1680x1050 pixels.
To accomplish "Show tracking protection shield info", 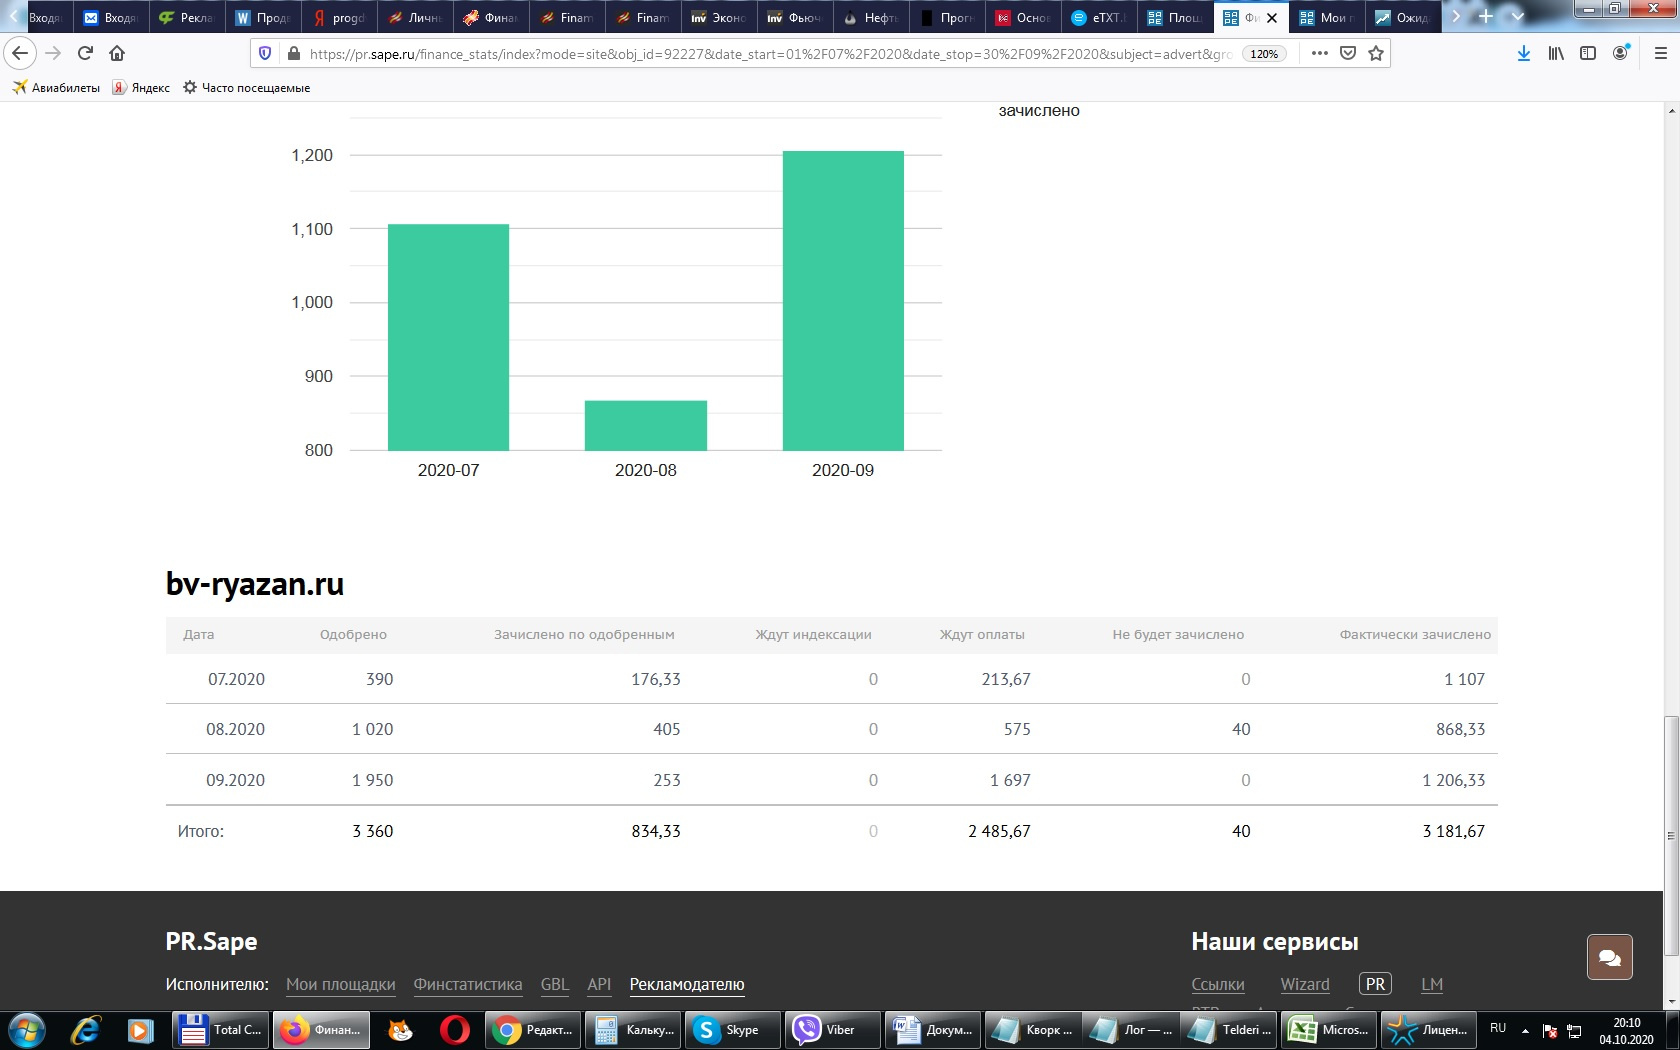I will click(x=265, y=53).
